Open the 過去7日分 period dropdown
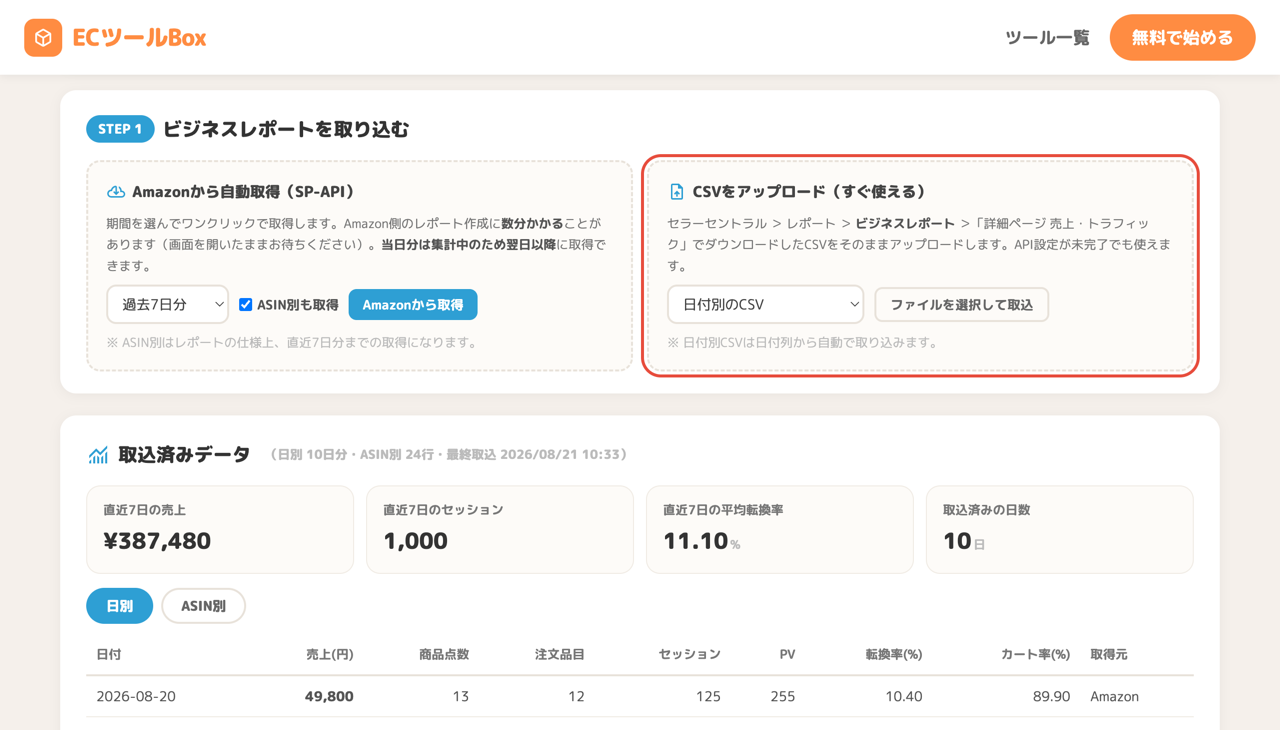 [168, 305]
